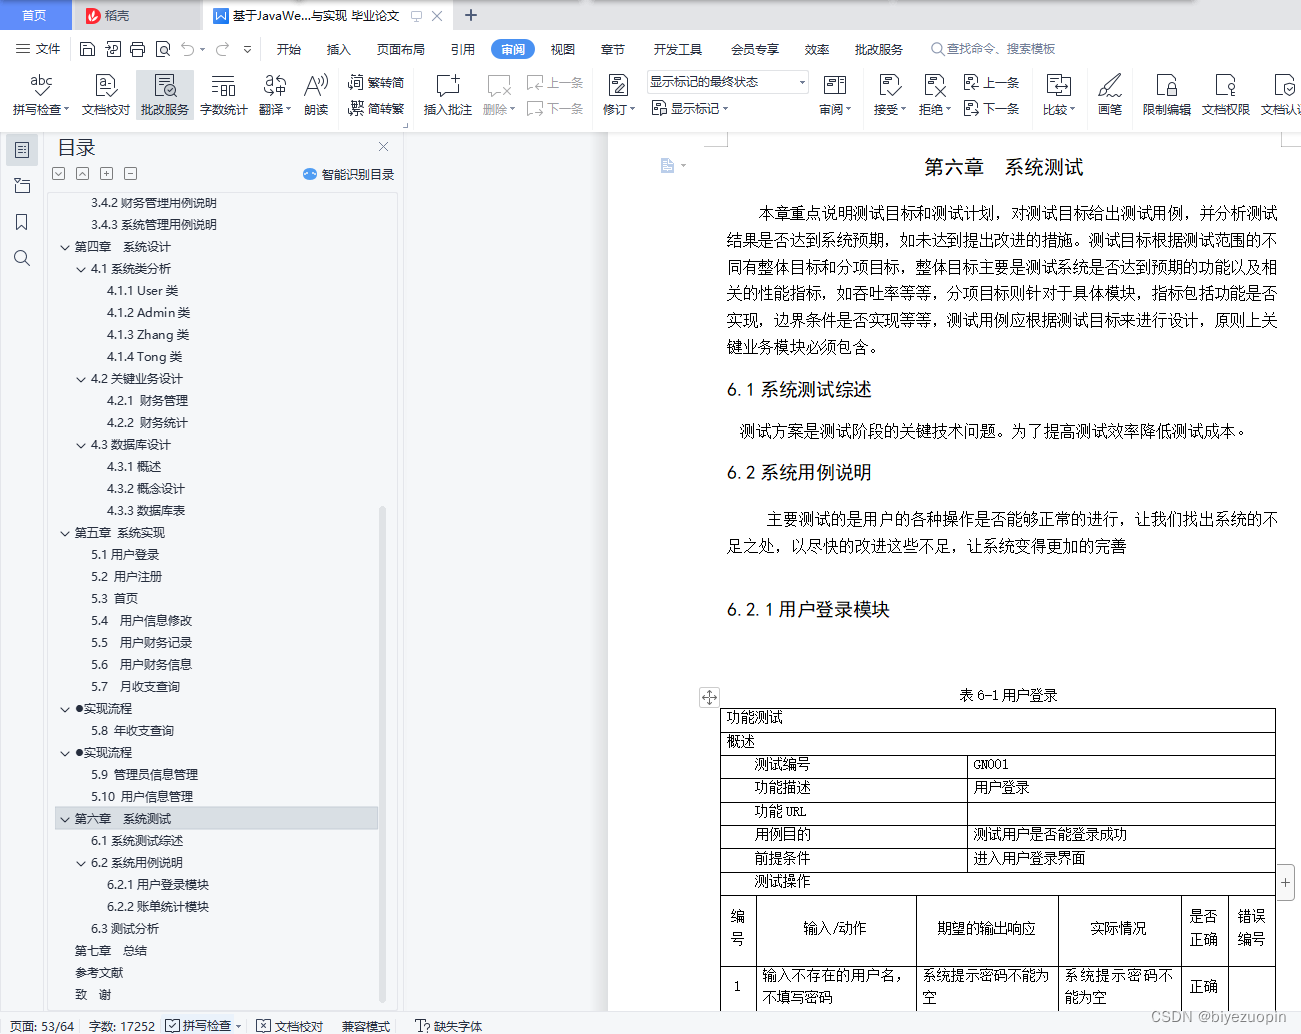The height and width of the screenshot is (1034, 1301).
Task: Open 引用 ribbon tab
Action: point(462,49)
